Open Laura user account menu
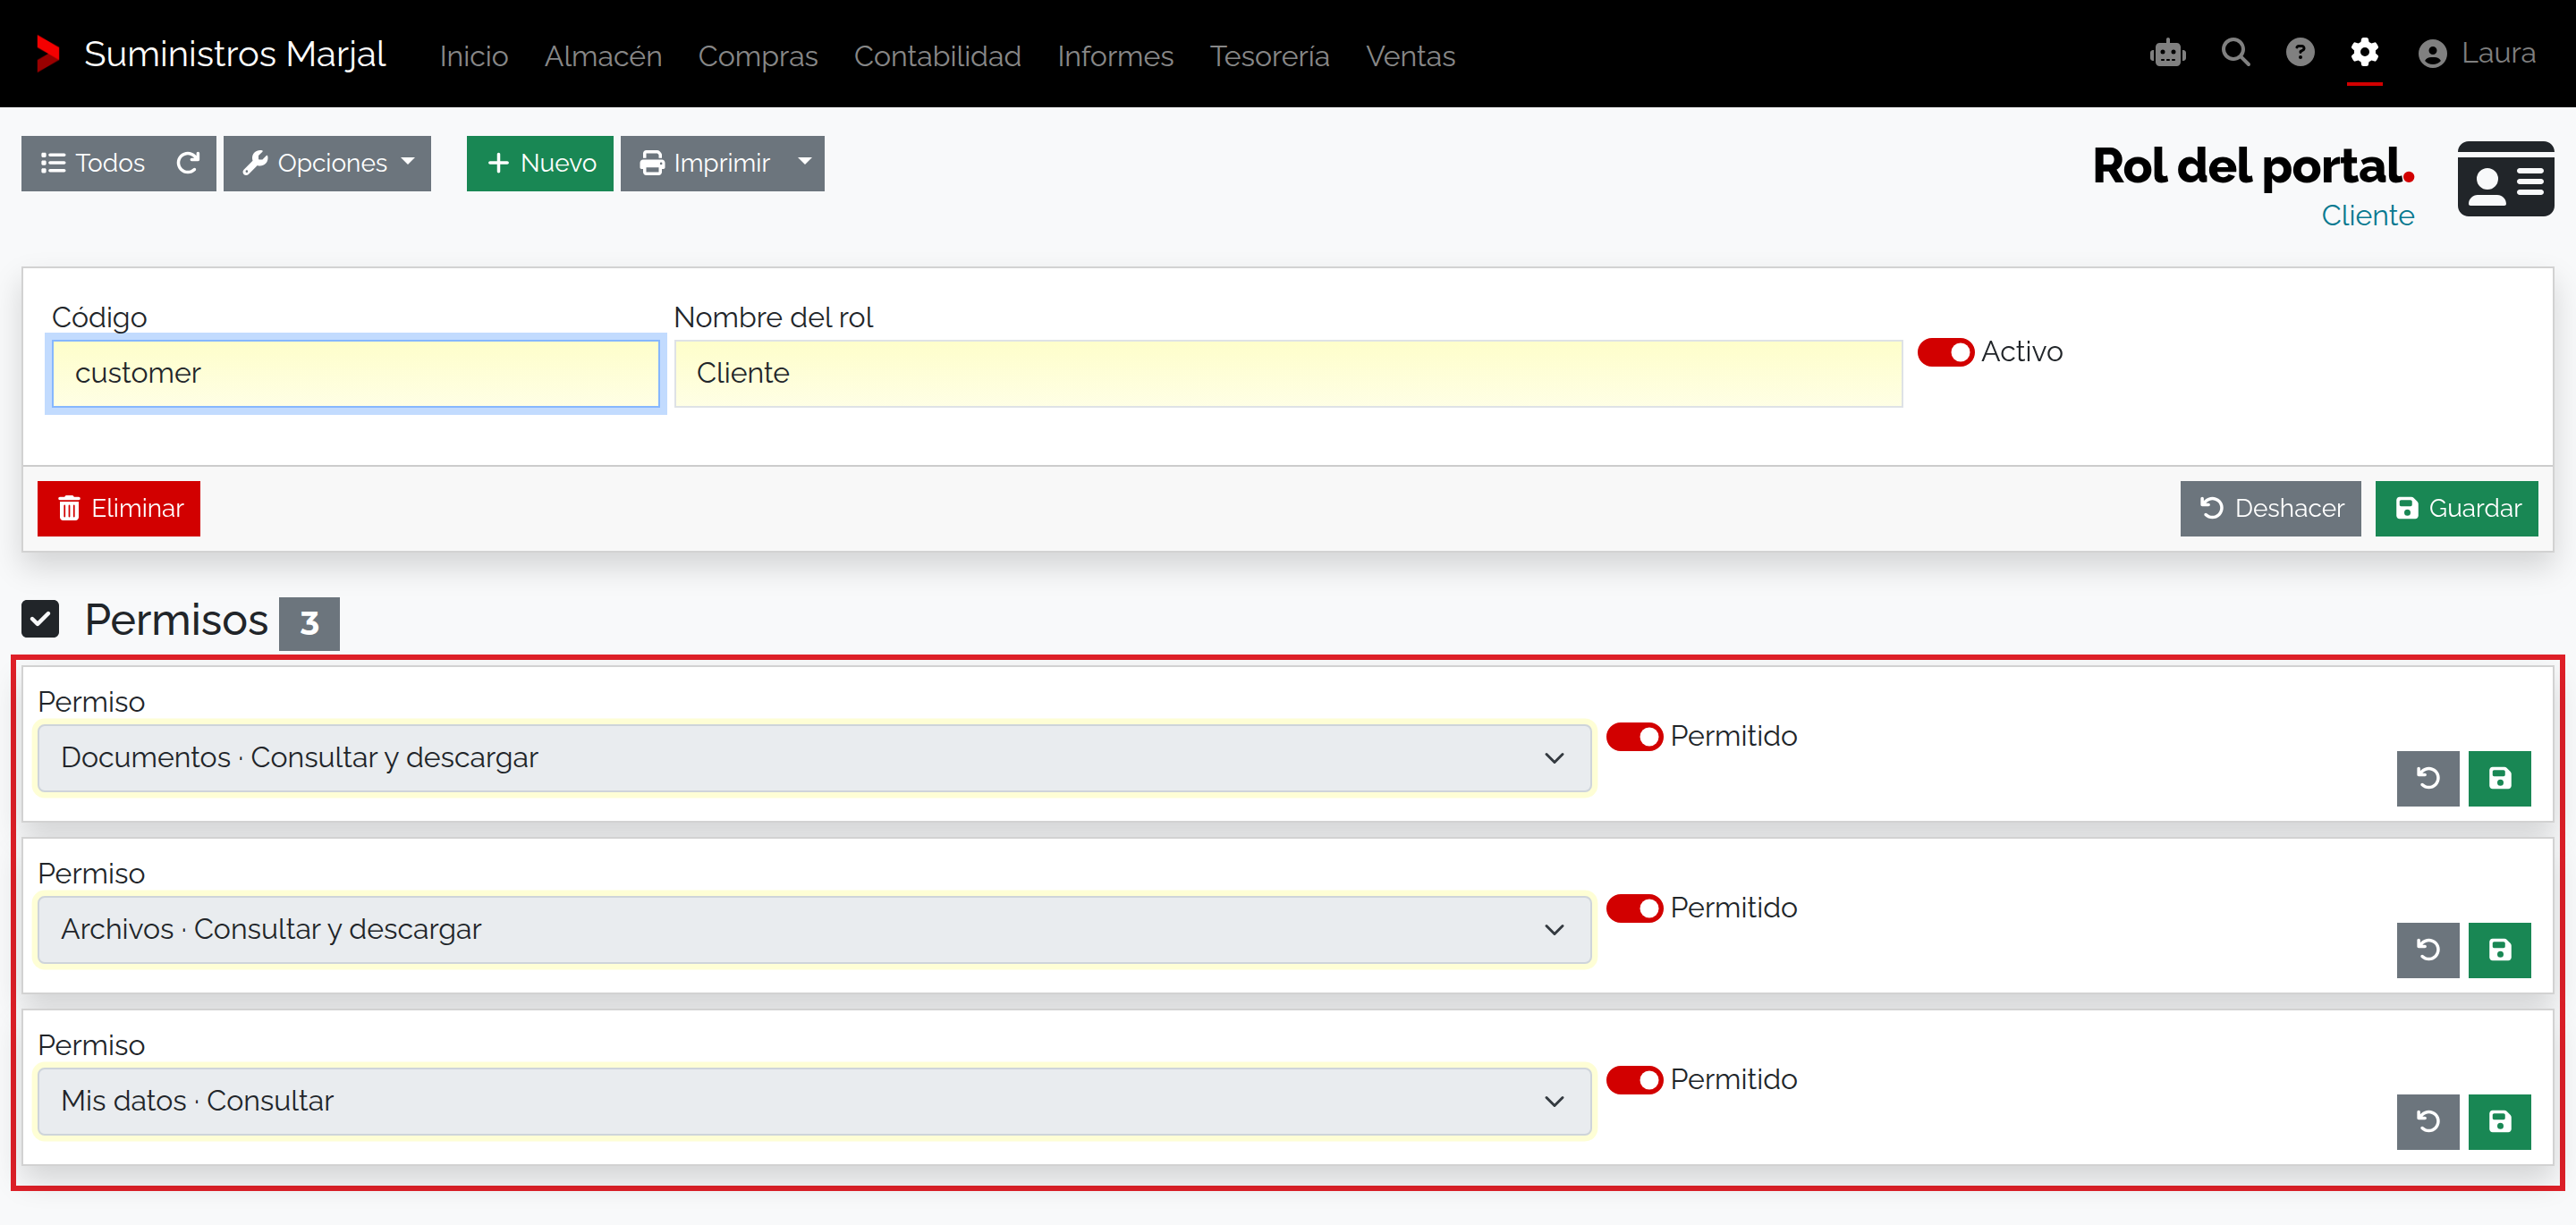The width and height of the screenshot is (2576, 1225). point(2476,53)
